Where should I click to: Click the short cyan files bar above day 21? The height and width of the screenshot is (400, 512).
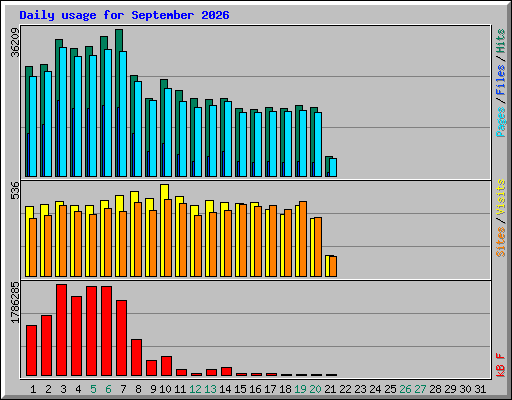[333, 167]
